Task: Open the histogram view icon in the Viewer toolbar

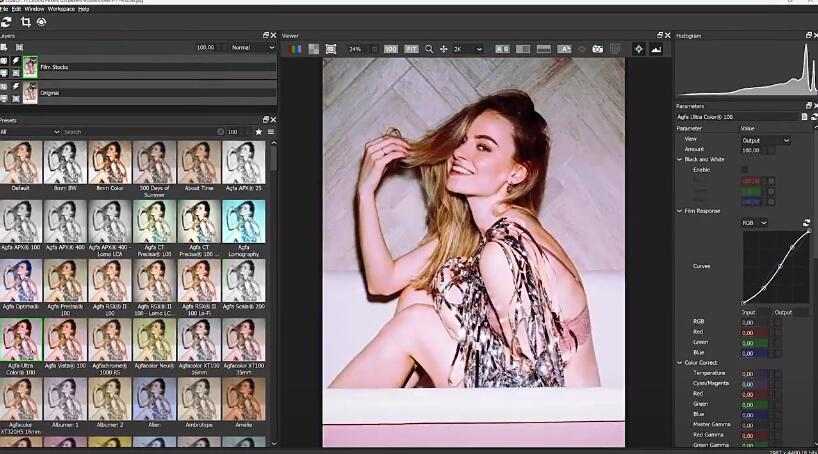Action: click(x=656, y=48)
